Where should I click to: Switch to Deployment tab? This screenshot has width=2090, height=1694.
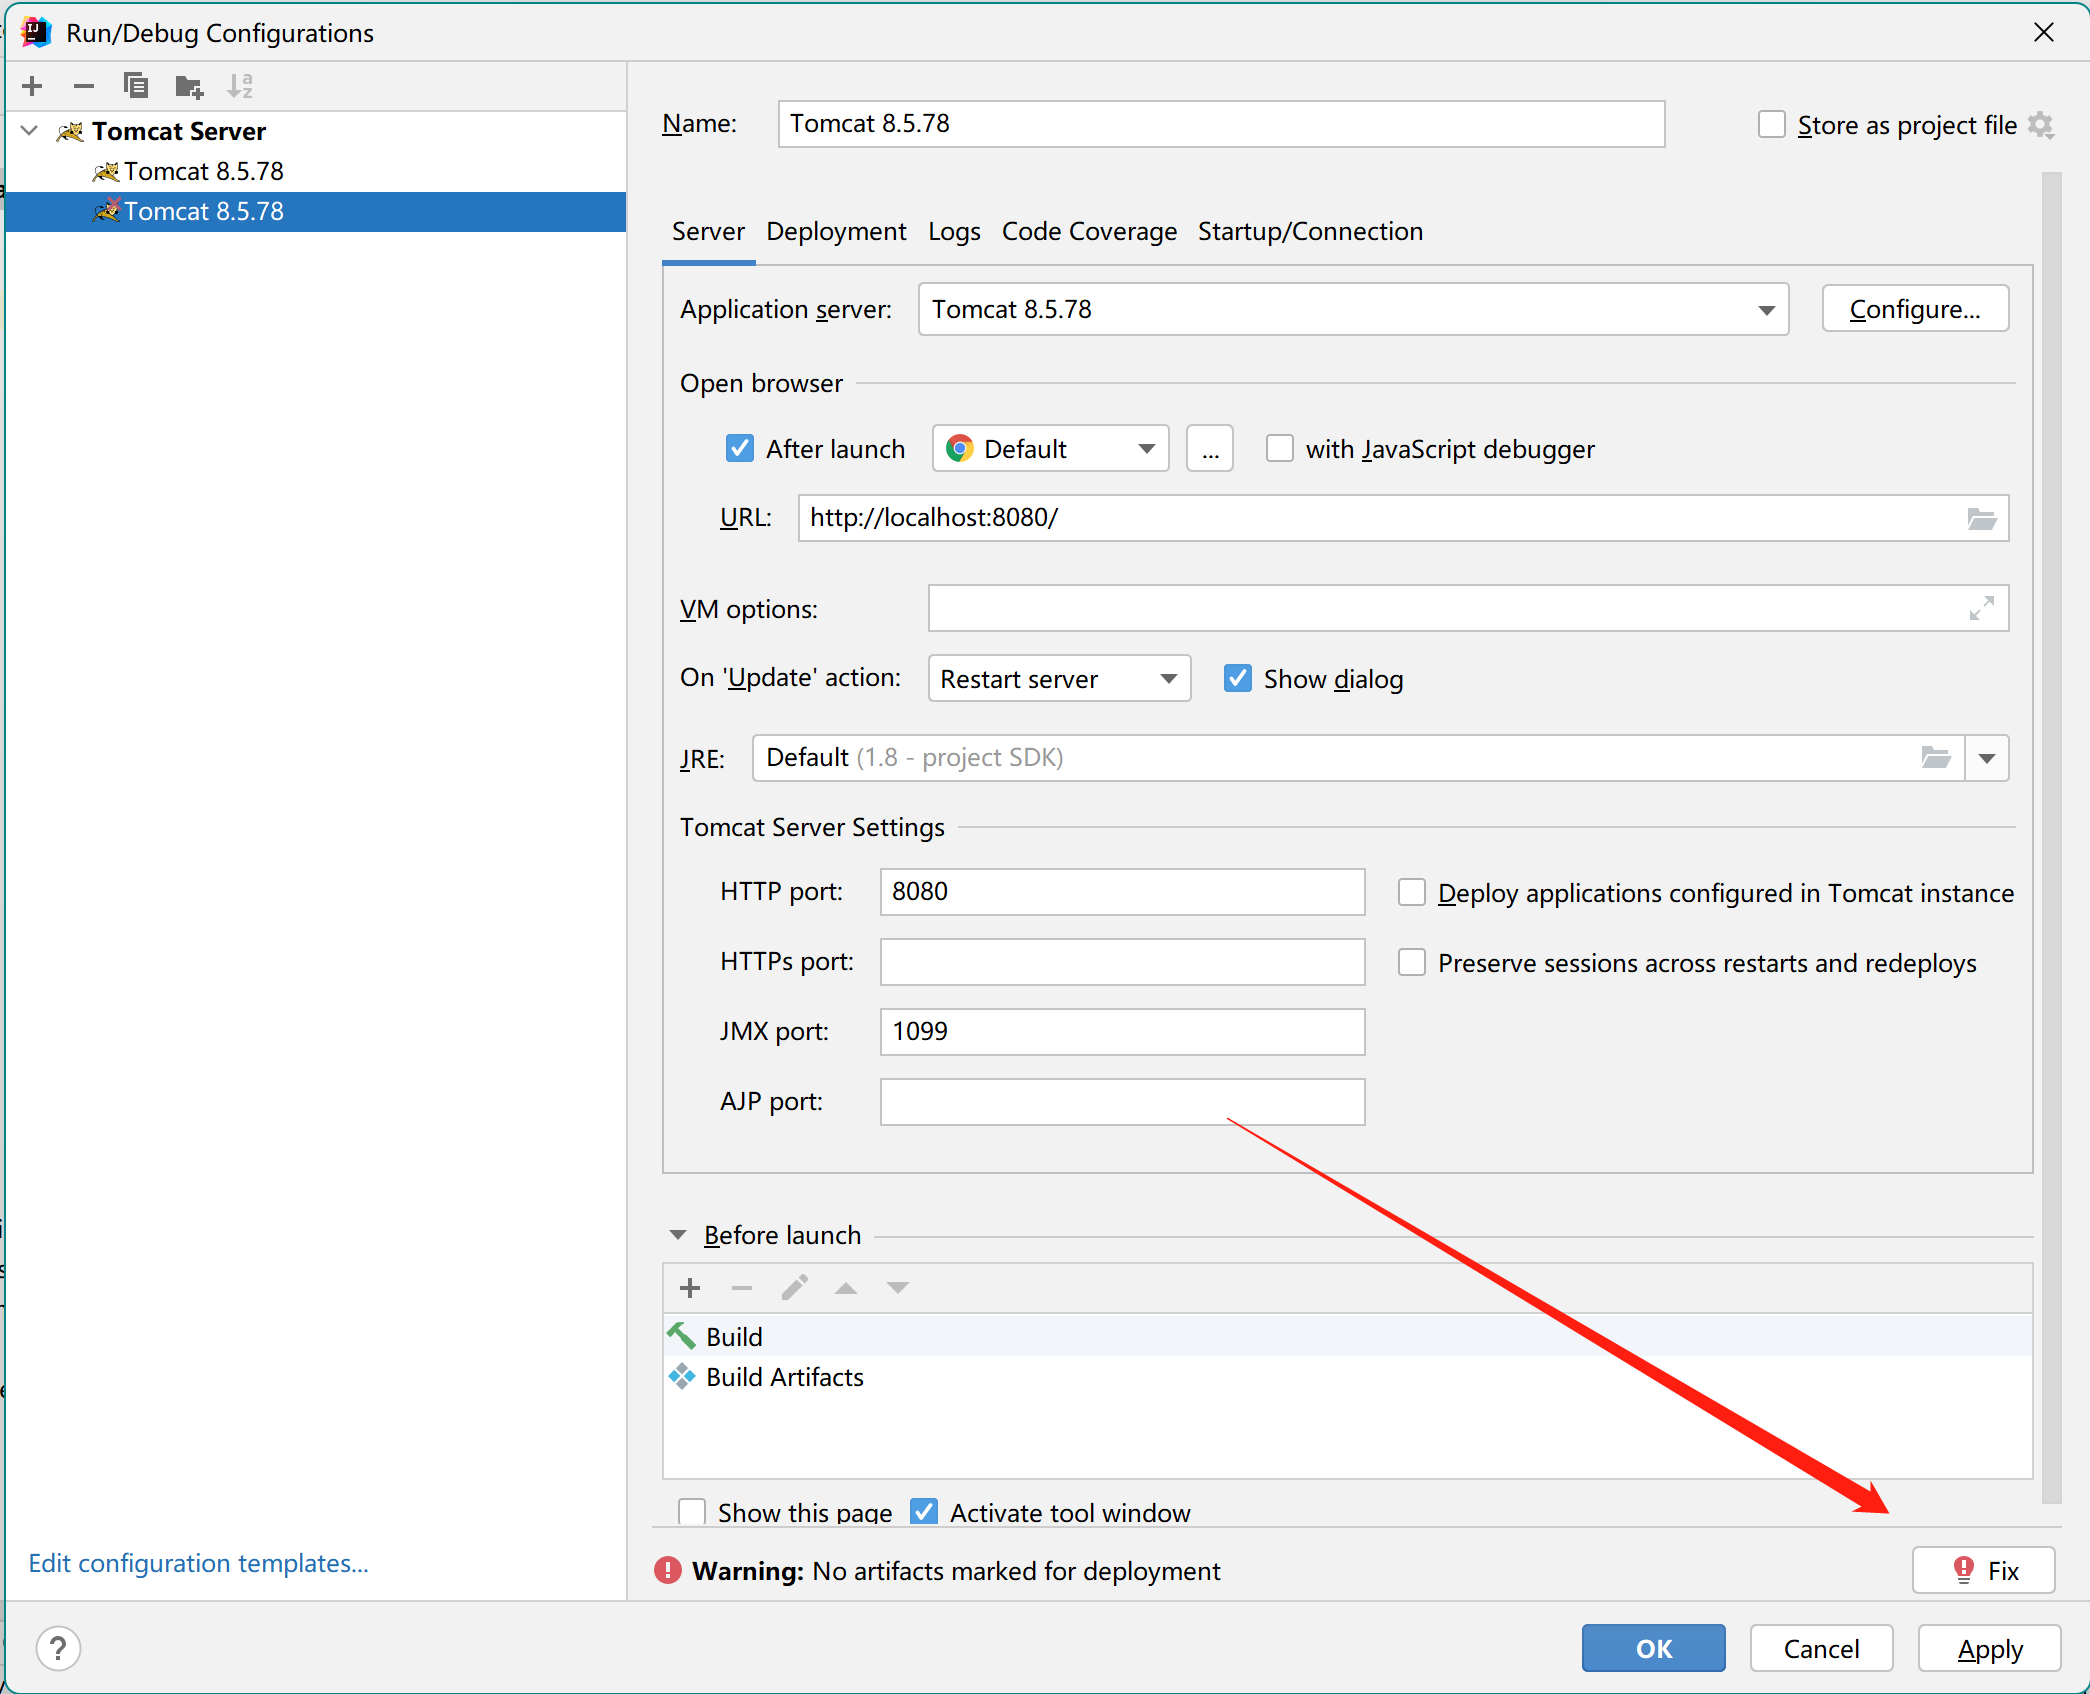[x=836, y=232]
